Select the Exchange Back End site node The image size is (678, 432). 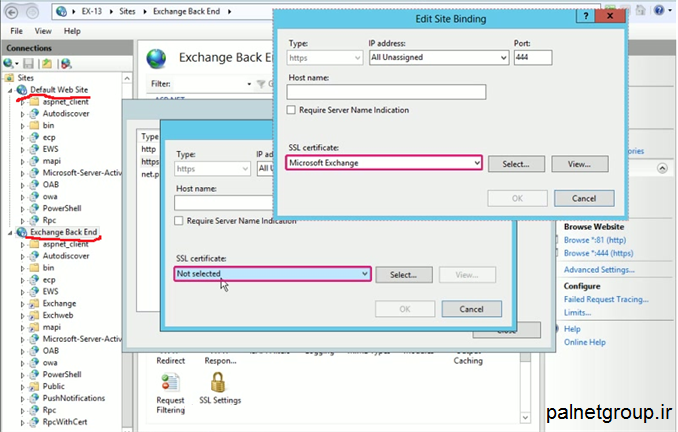coord(64,232)
